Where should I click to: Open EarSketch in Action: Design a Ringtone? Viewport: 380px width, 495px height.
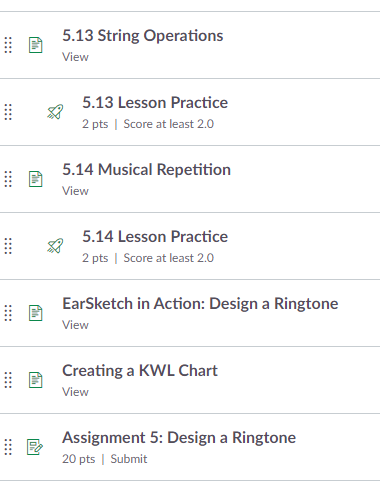(200, 304)
